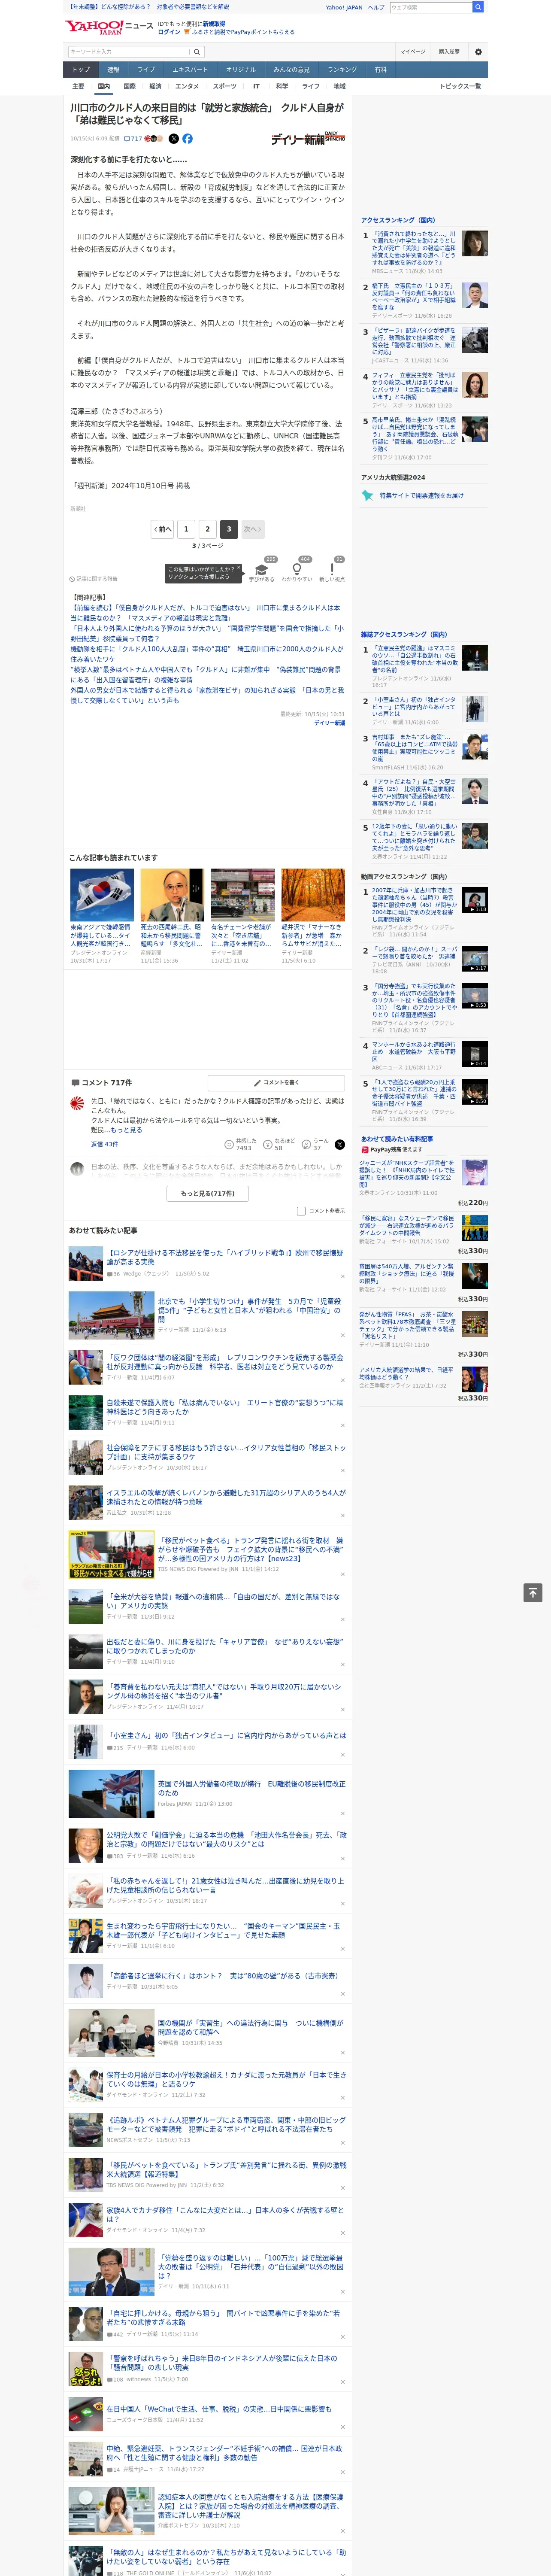
Task: Click the Yahoo! JAPAN news logo
Action: tap(109, 27)
